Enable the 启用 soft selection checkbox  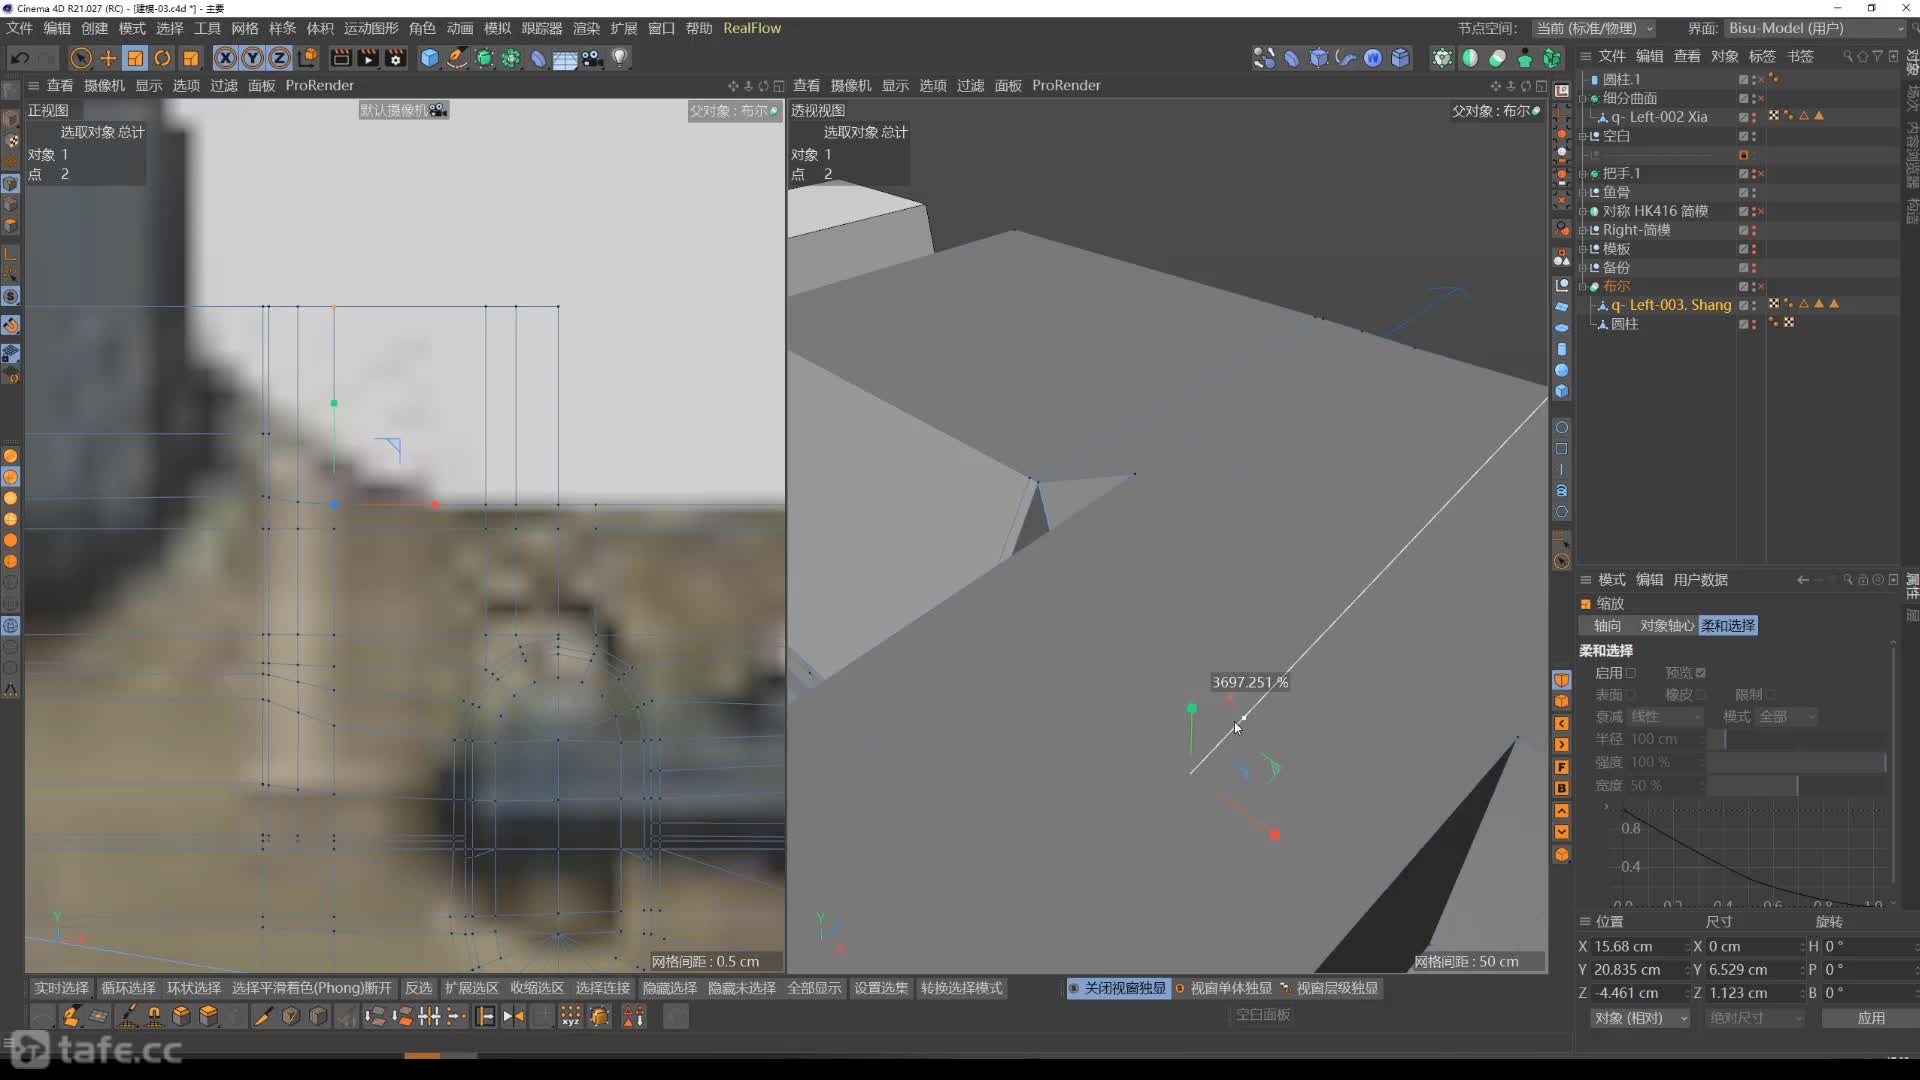click(x=1631, y=673)
